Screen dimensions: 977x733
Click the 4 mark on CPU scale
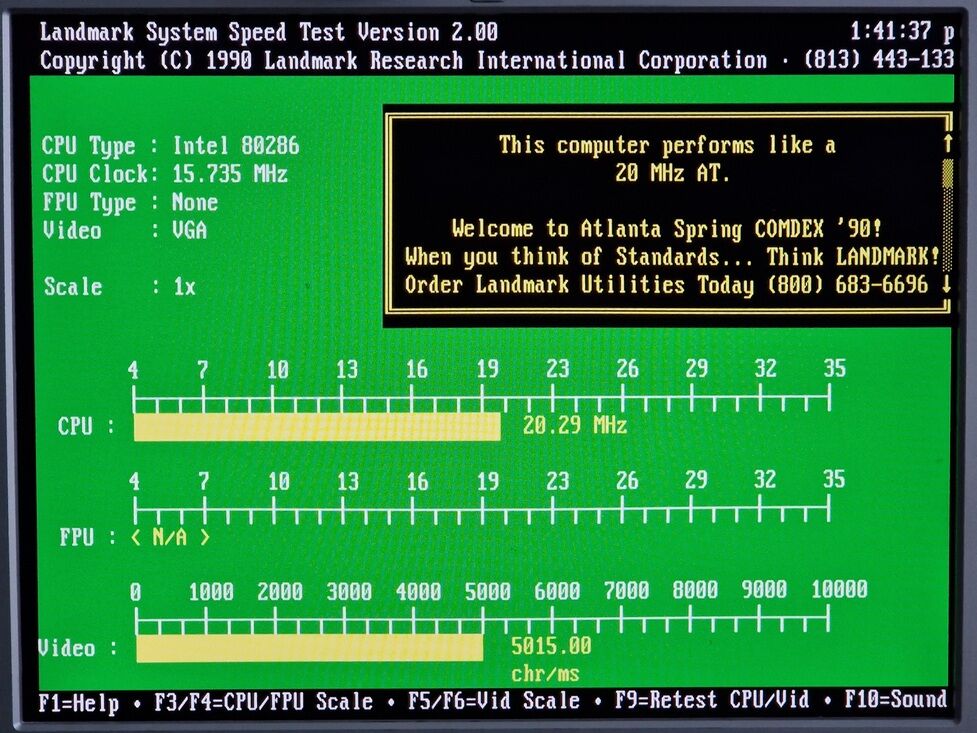(133, 370)
